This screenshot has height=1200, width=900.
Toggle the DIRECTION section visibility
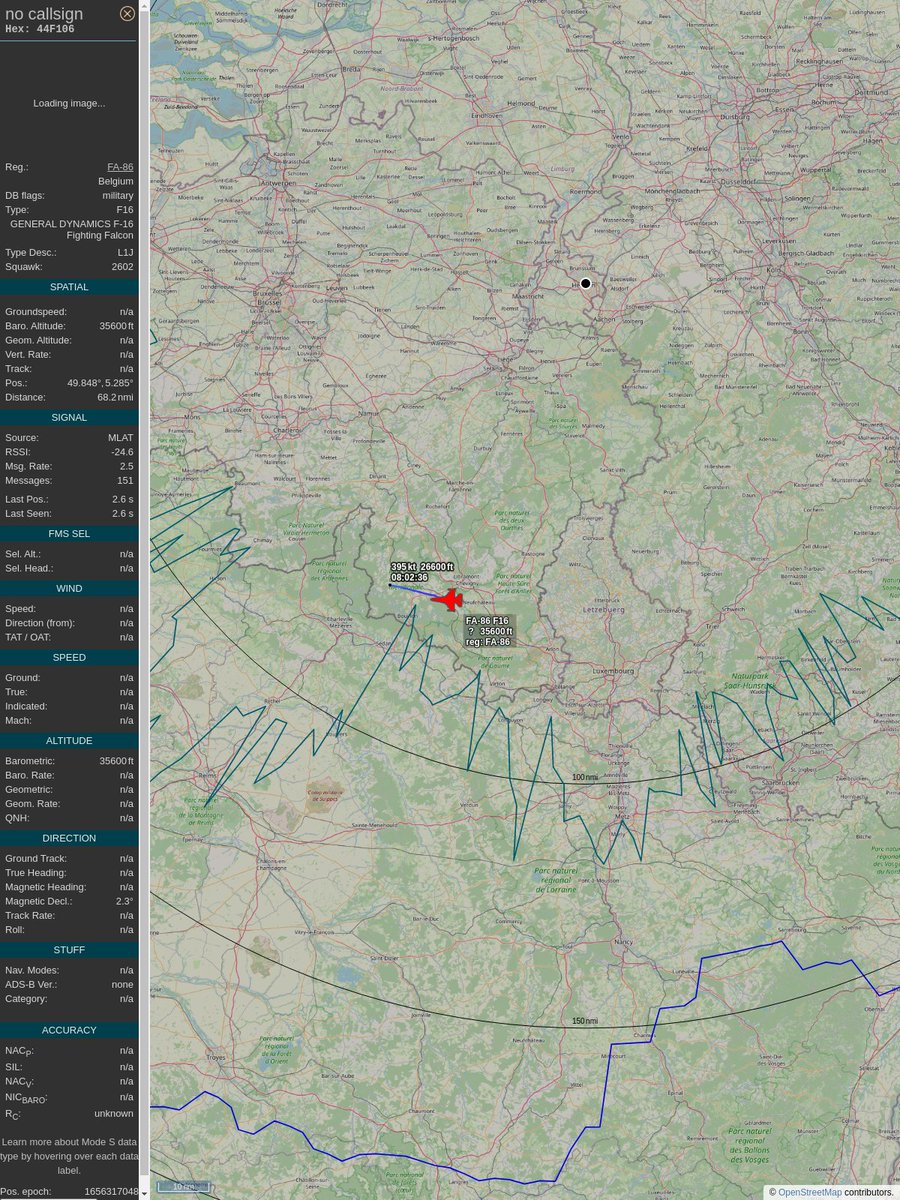(x=69, y=838)
